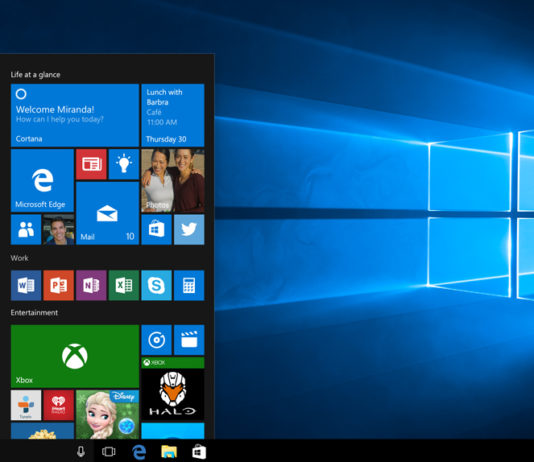The width and height of the screenshot is (534, 462).
Task: Open the lightbulb Get Started tile
Action: [124, 164]
